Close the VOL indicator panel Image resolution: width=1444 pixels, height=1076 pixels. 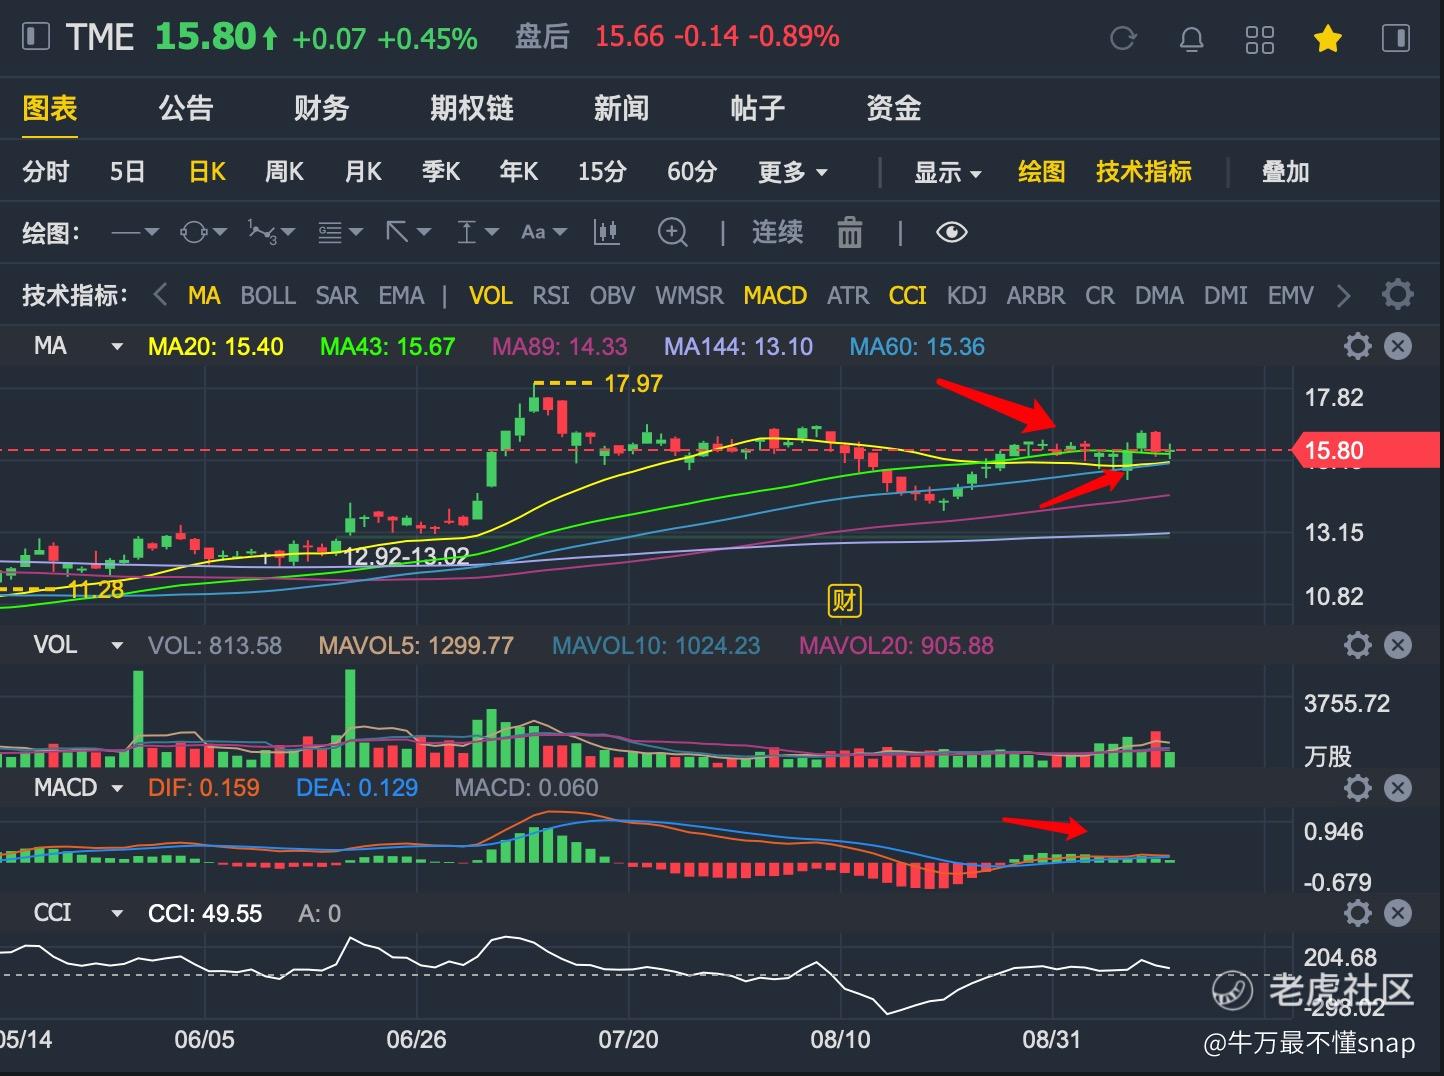pyautogui.click(x=1398, y=645)
